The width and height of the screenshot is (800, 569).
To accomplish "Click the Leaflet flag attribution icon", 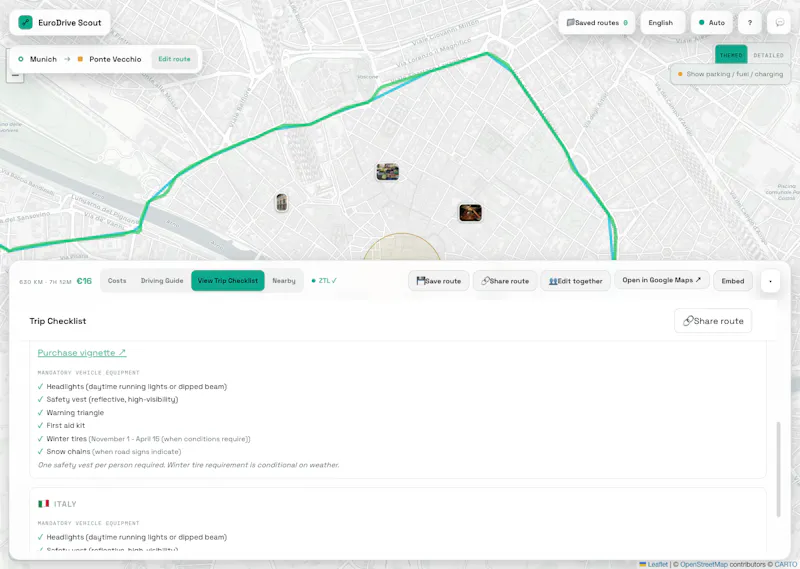I will (643, 564).
